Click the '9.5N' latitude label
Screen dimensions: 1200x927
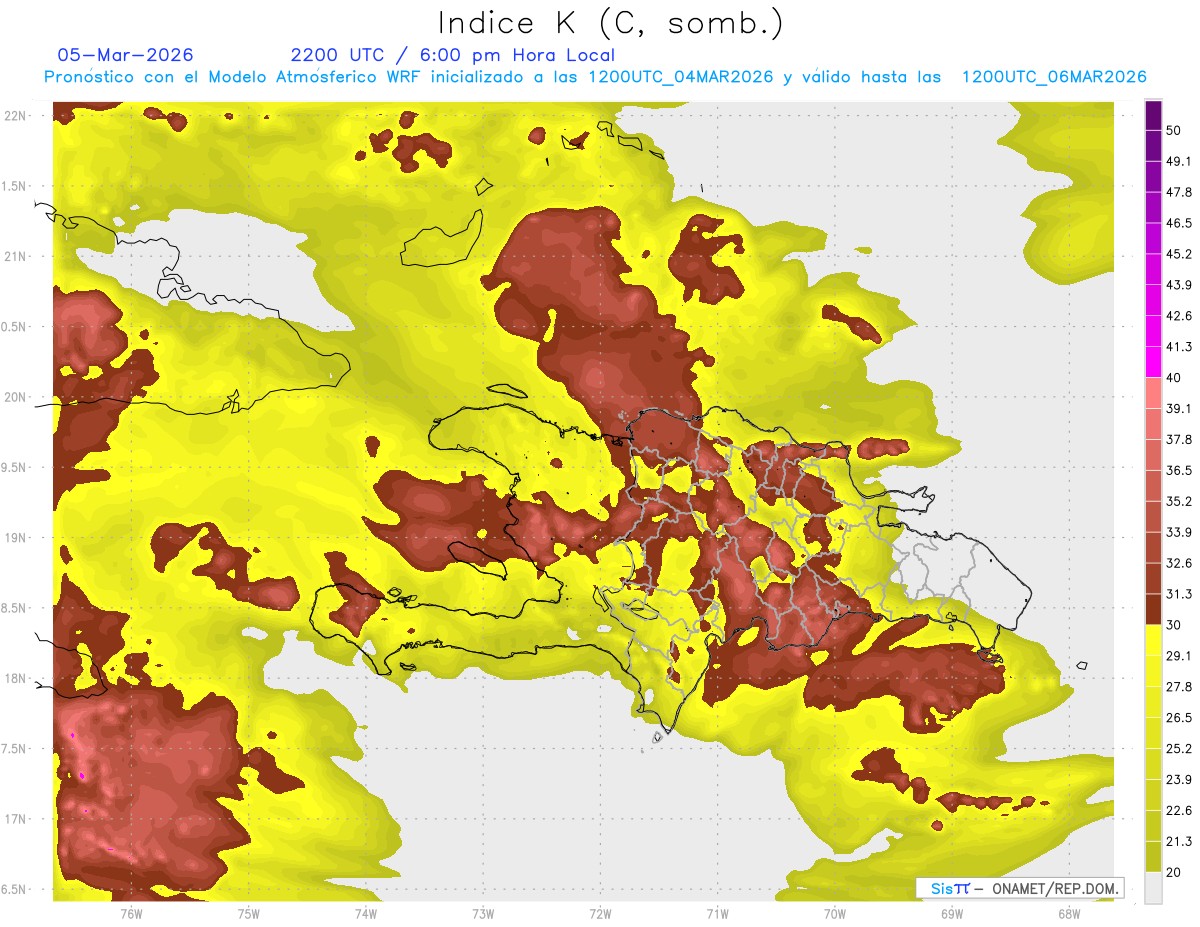(x=15, y=467)
